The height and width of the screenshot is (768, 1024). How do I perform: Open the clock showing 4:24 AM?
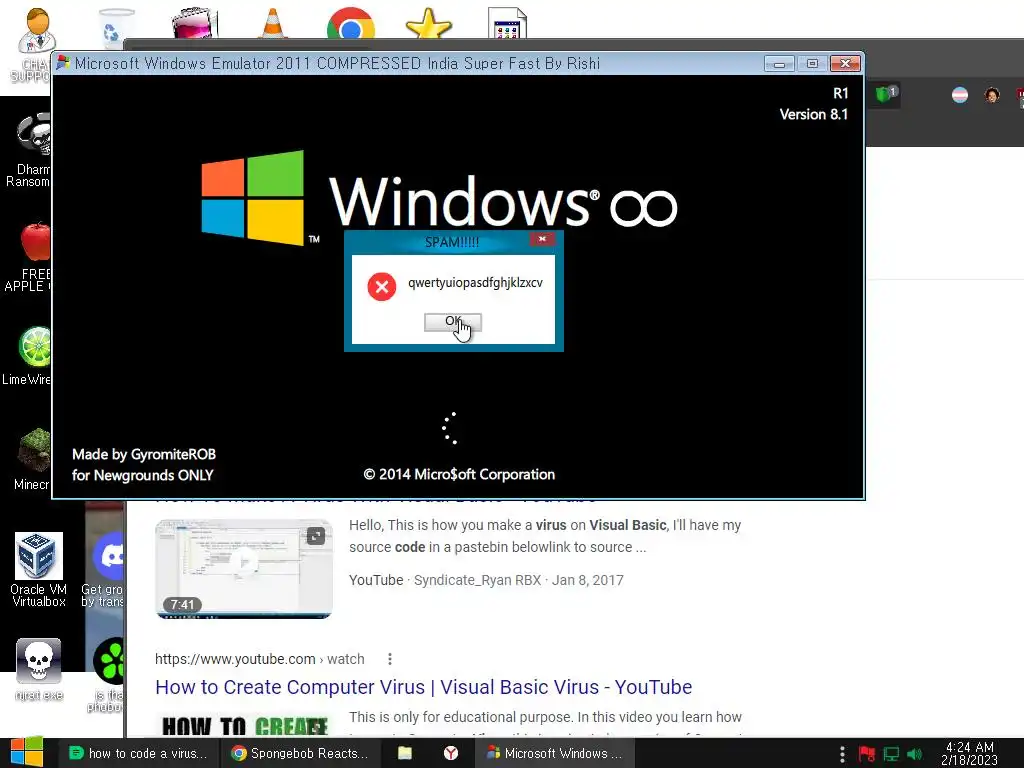[970, 754]
